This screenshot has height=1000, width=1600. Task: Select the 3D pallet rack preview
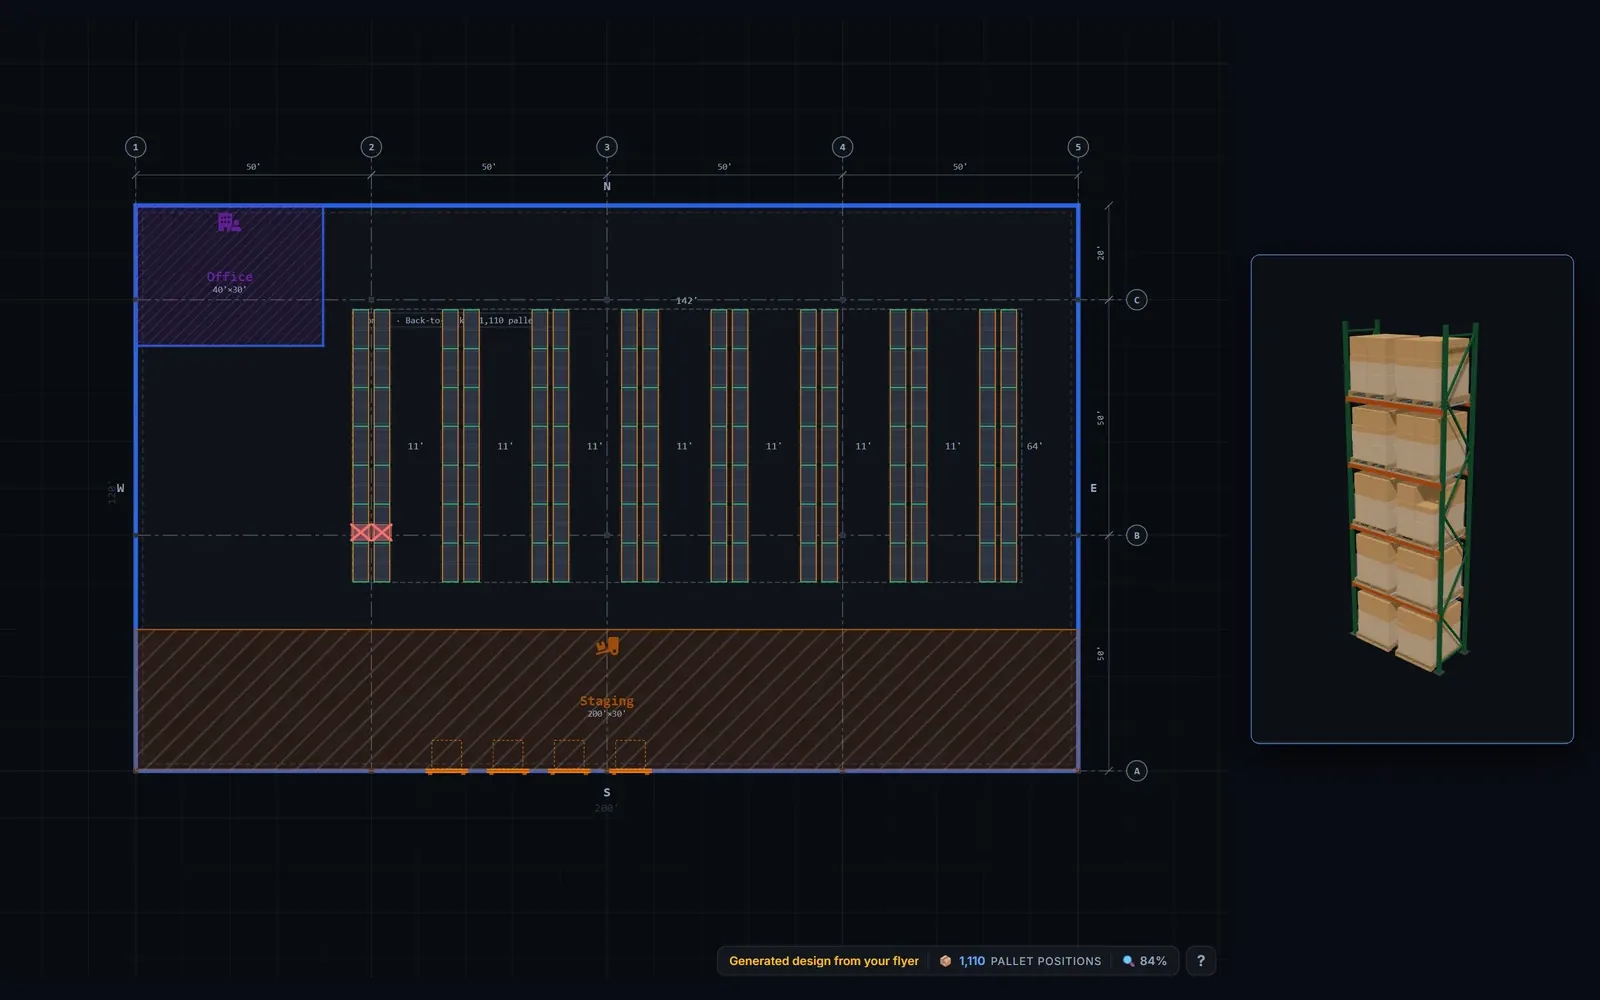[x=1411, y=499]
